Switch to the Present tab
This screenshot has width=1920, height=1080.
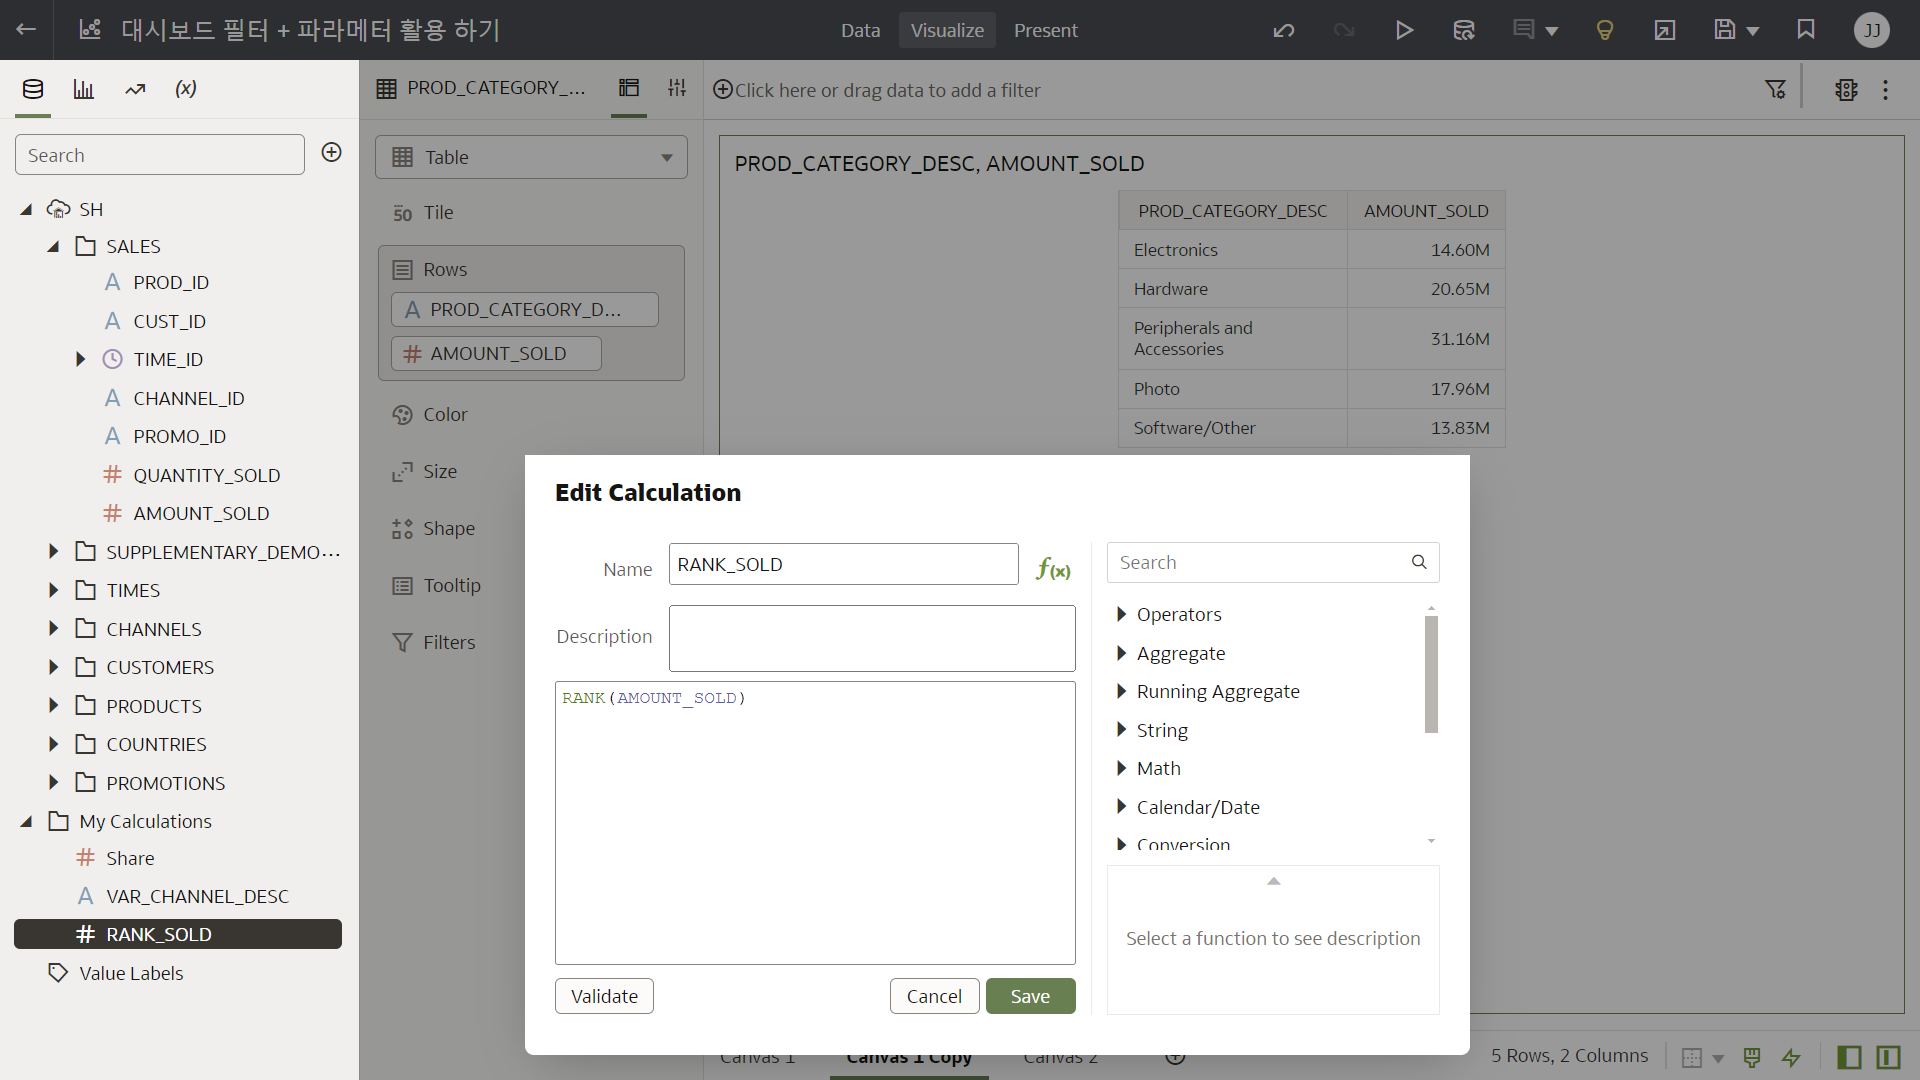click(x=1045, y=30)
